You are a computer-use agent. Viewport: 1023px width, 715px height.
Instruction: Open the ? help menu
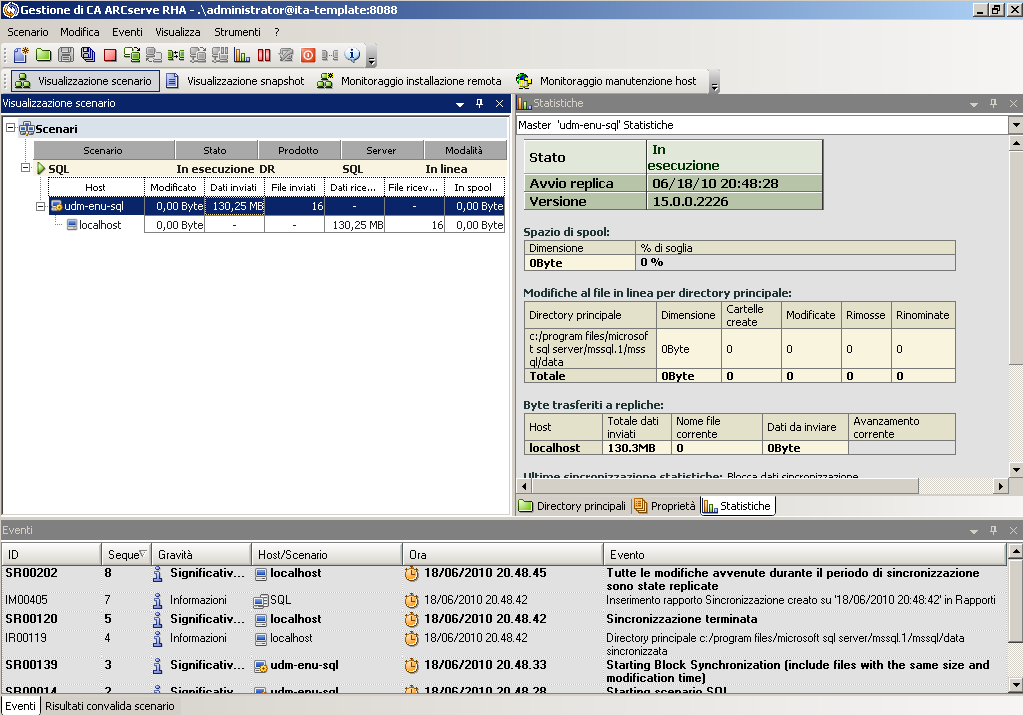pyautogui.click(x=277, y=32)
